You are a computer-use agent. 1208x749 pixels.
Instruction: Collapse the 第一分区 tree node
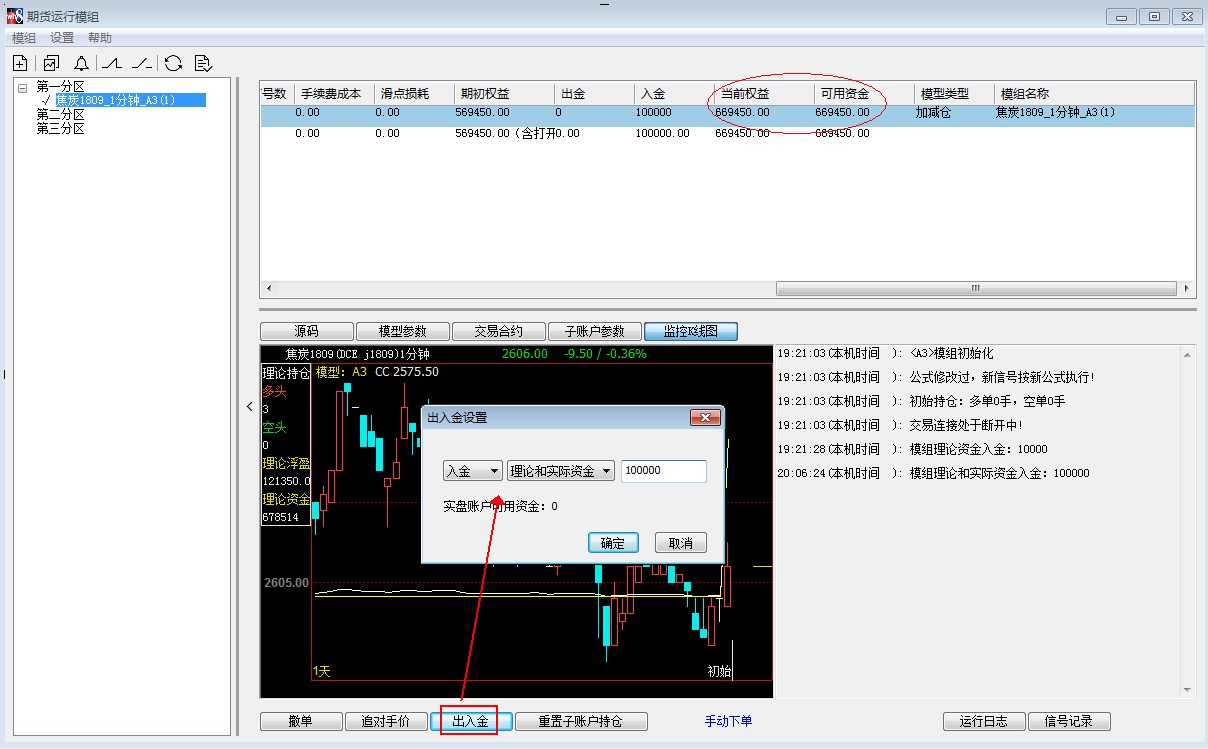pyautogui.click(x=22, y=87)
